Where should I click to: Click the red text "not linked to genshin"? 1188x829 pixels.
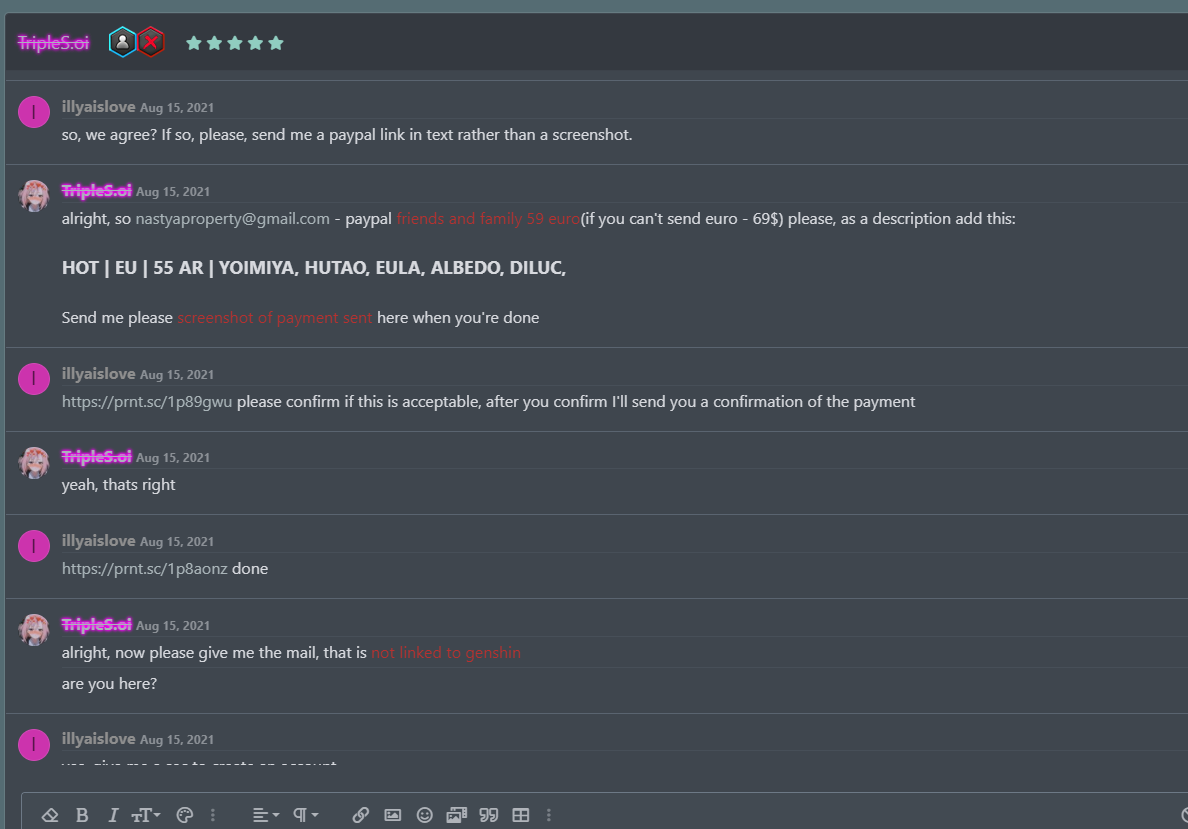(x=446, y=653)
